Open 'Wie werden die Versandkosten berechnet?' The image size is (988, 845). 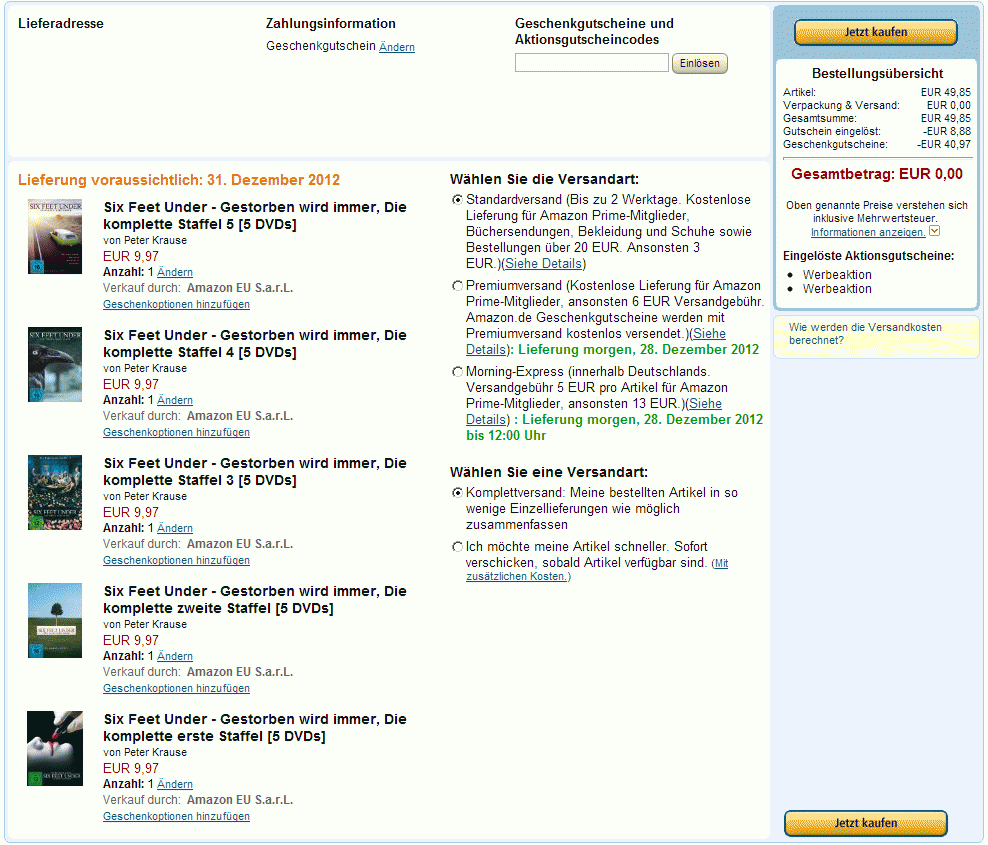[864, 333]
